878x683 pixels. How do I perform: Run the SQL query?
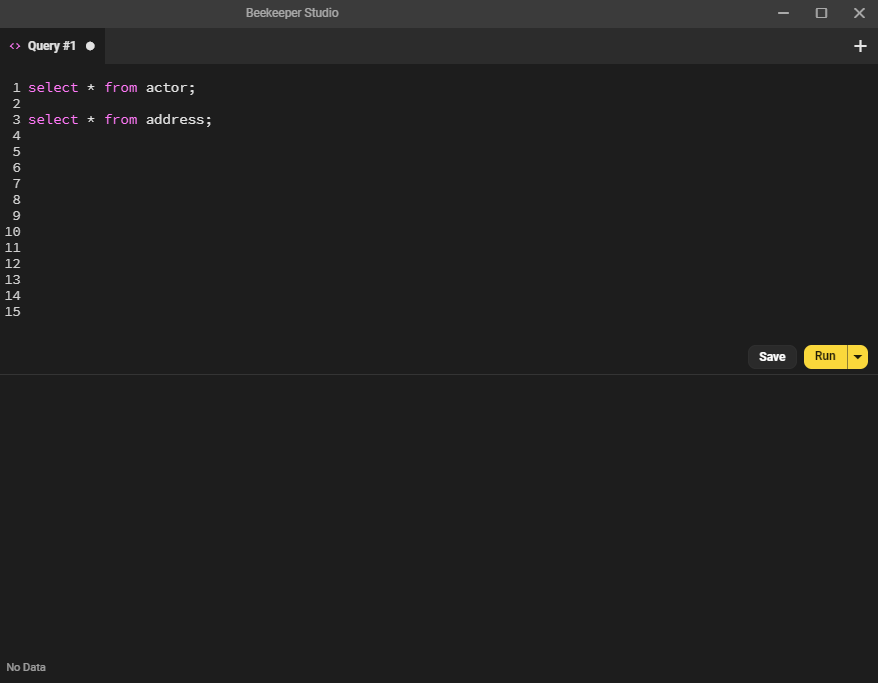point(824,356)
